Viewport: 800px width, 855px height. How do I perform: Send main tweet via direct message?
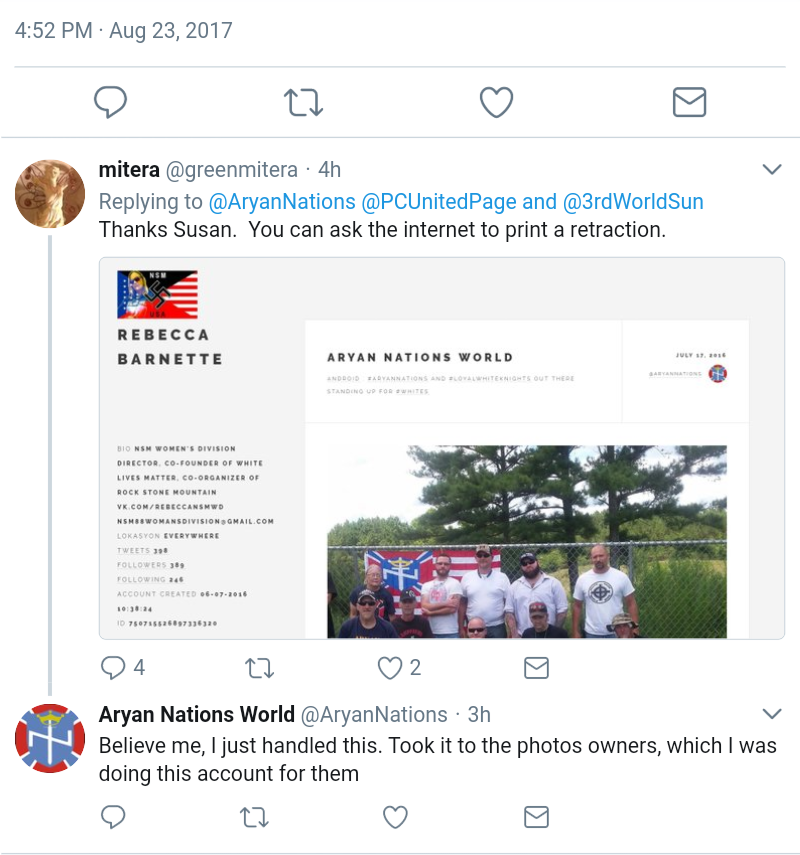pos(689,101)
